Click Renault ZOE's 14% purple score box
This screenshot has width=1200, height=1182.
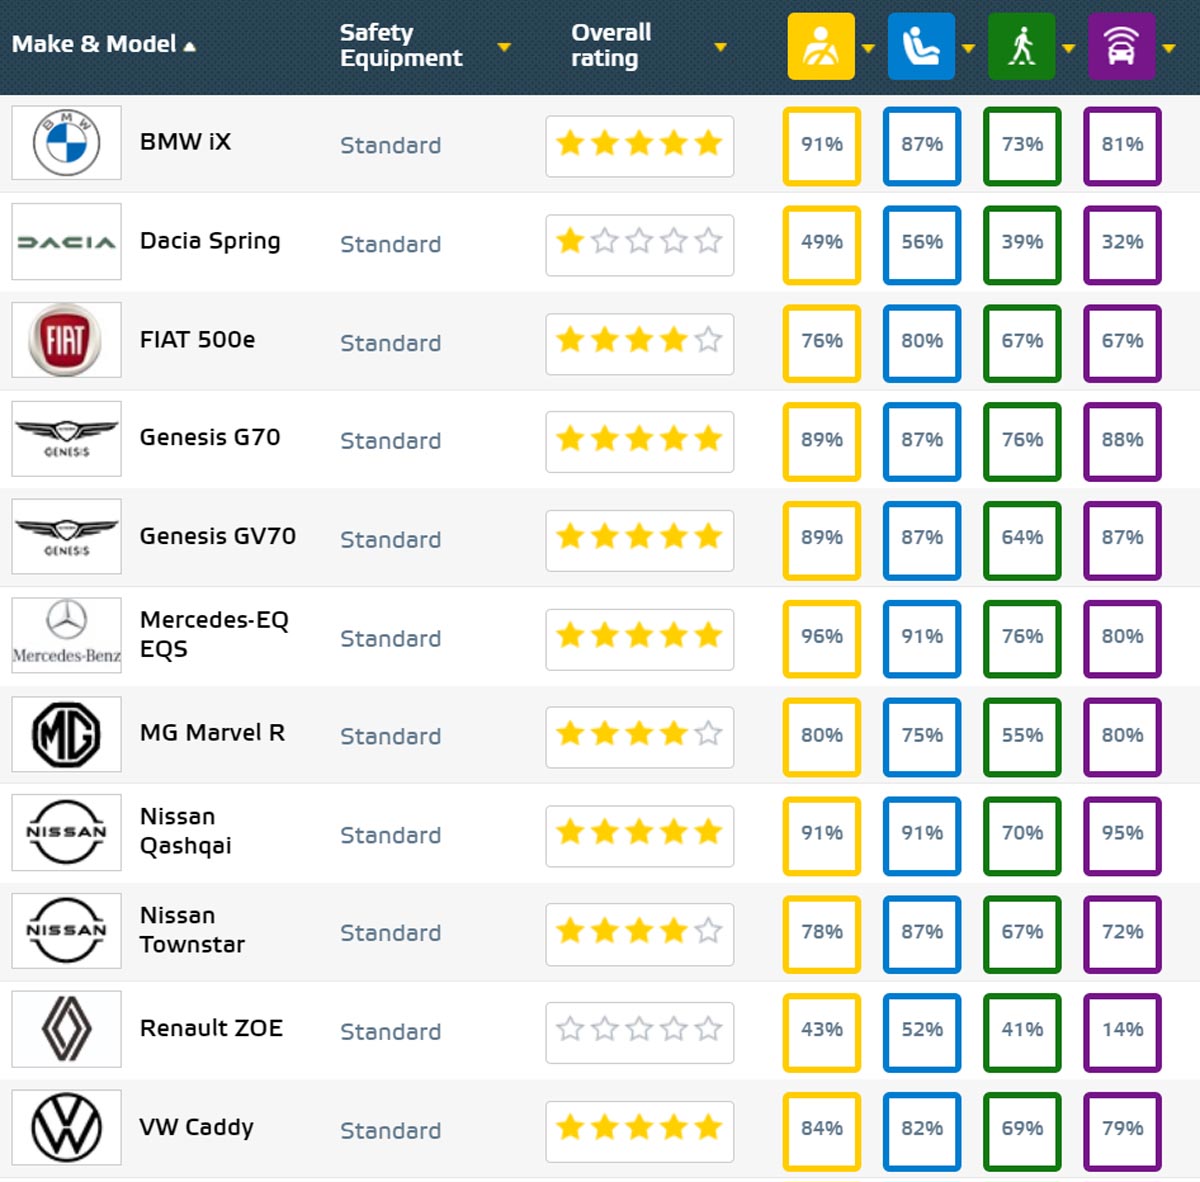1122,1029
